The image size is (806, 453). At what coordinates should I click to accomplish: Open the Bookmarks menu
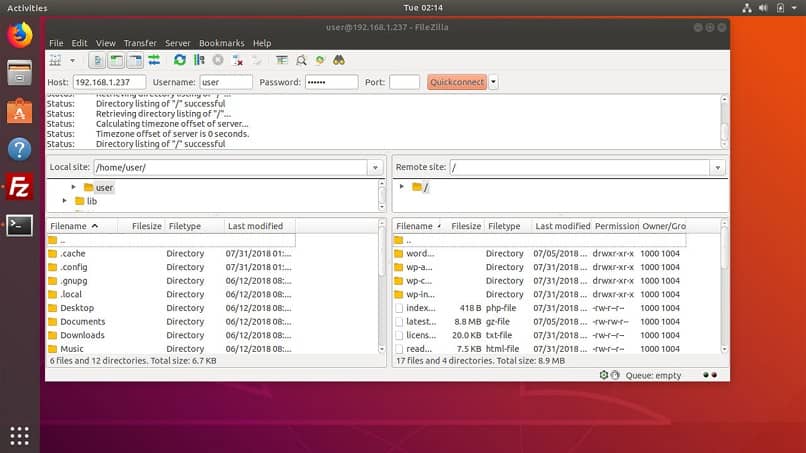coord(222,43)
